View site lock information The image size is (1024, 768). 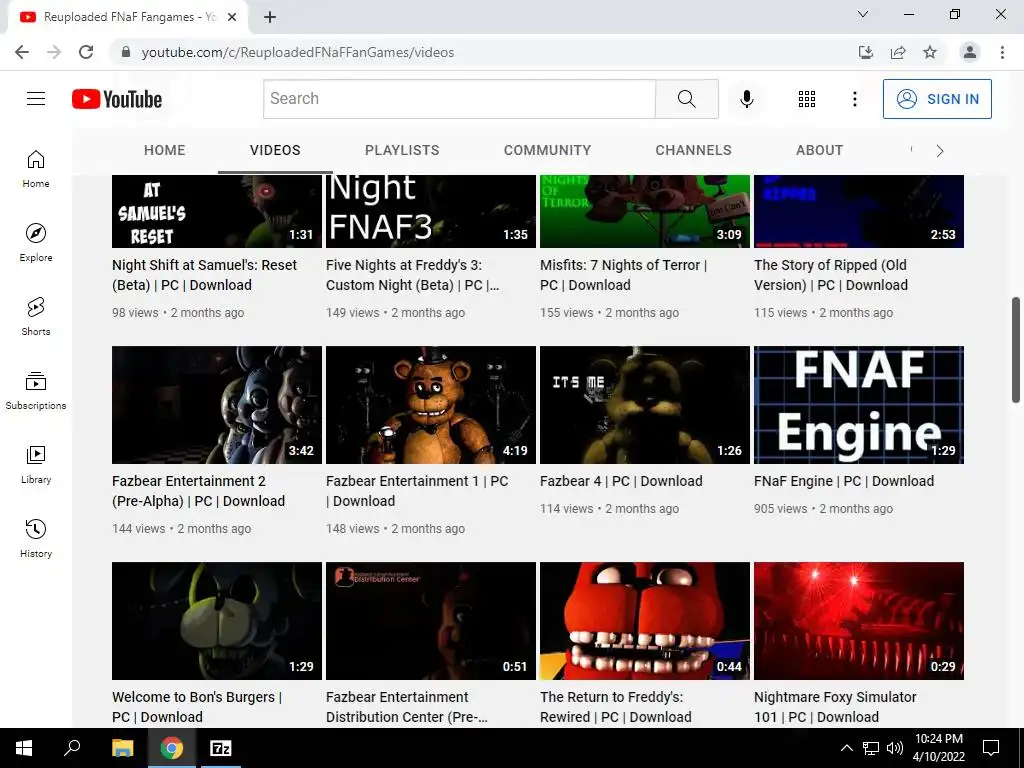pyautogui.click(x=126, y=52)
